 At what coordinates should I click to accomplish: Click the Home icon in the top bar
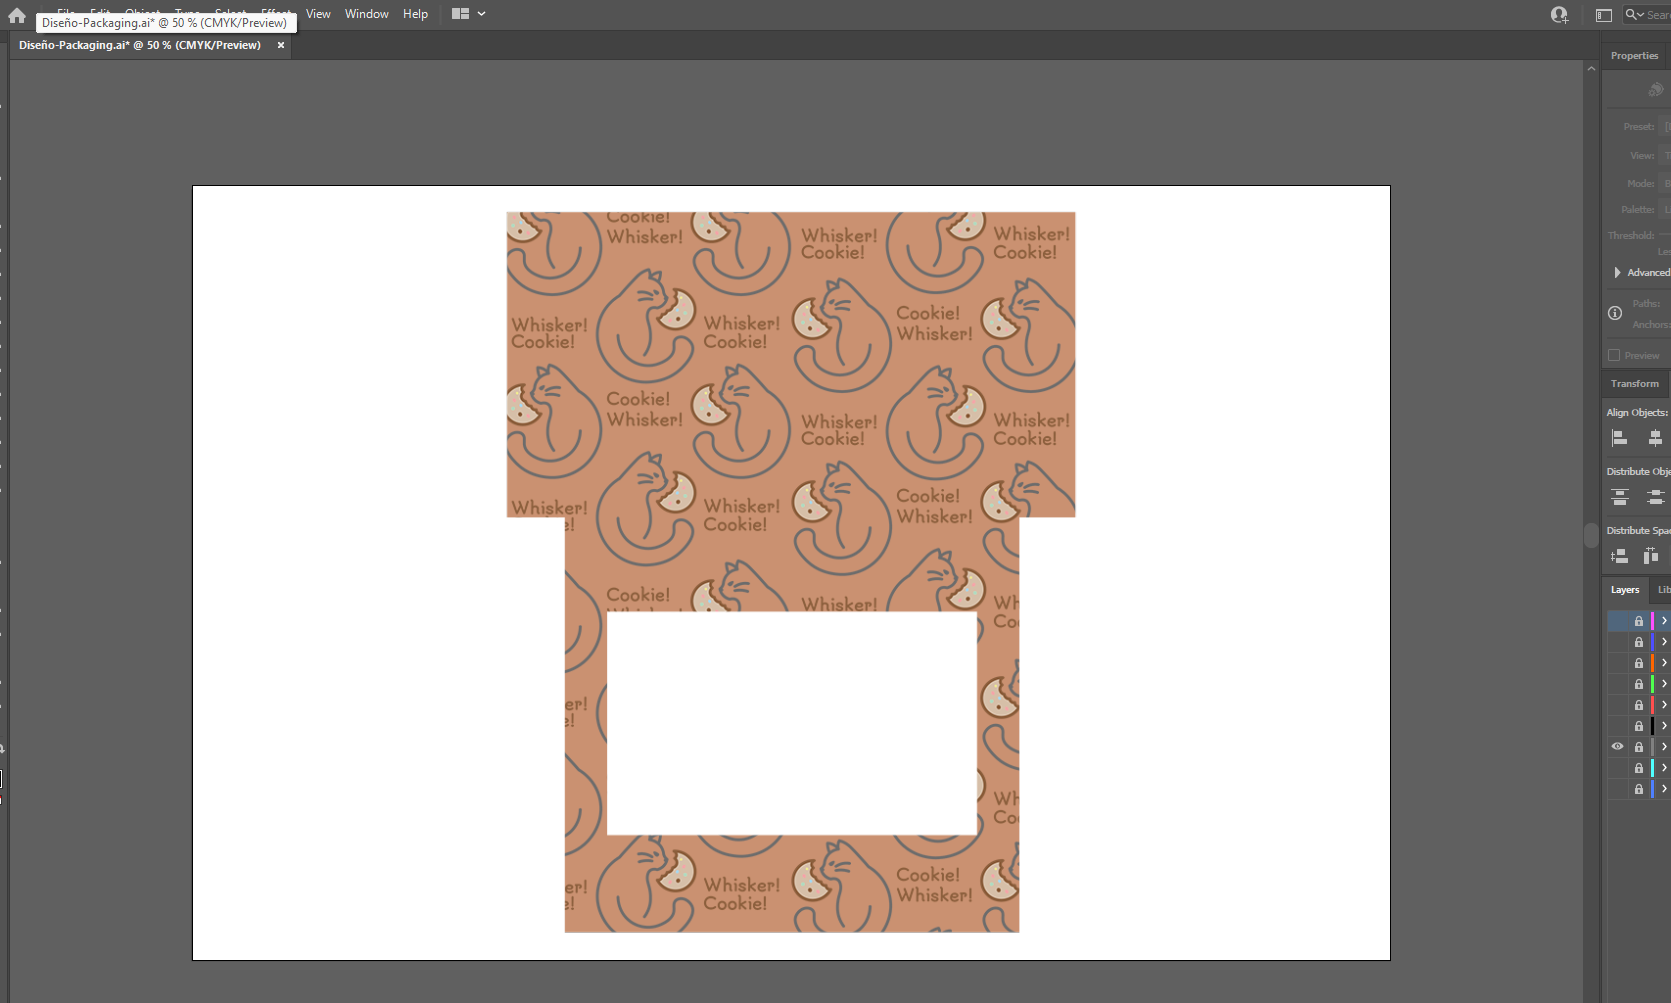[x=17, y=15]
